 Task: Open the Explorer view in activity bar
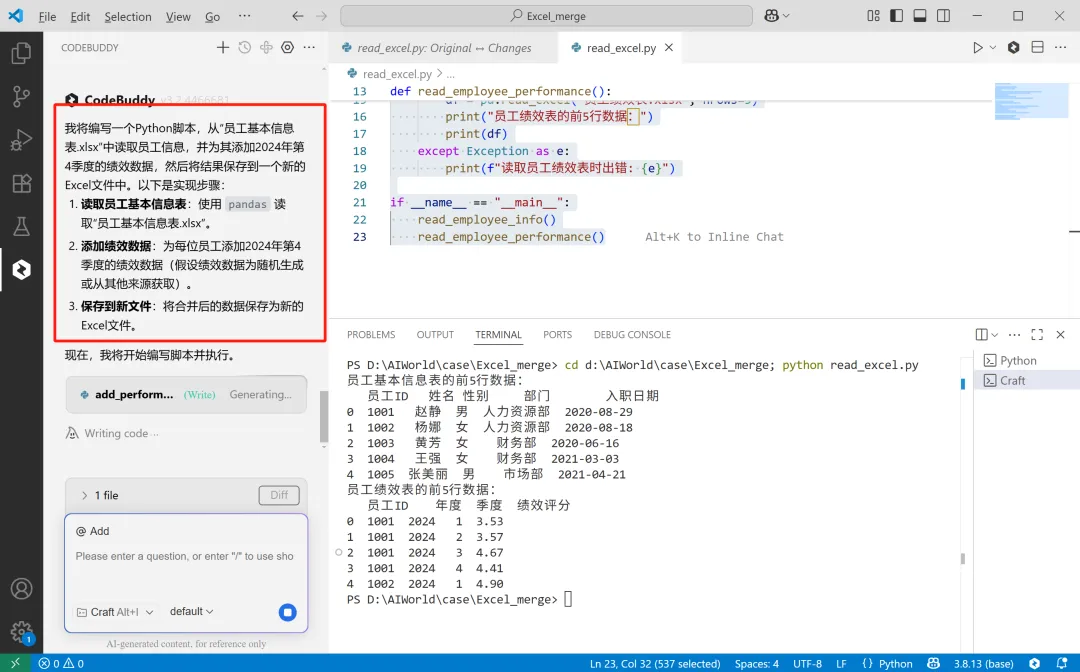pyautogui.click(x=21, y=52)
